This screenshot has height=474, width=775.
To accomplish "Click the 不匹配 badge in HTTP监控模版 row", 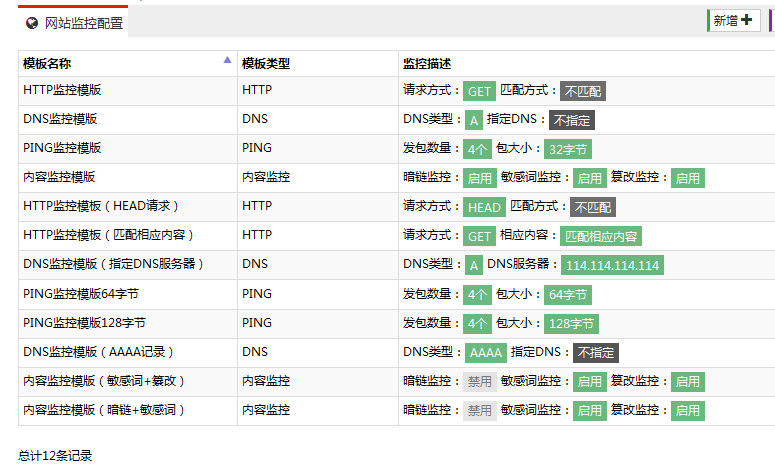I will click(x=582, y=91).
